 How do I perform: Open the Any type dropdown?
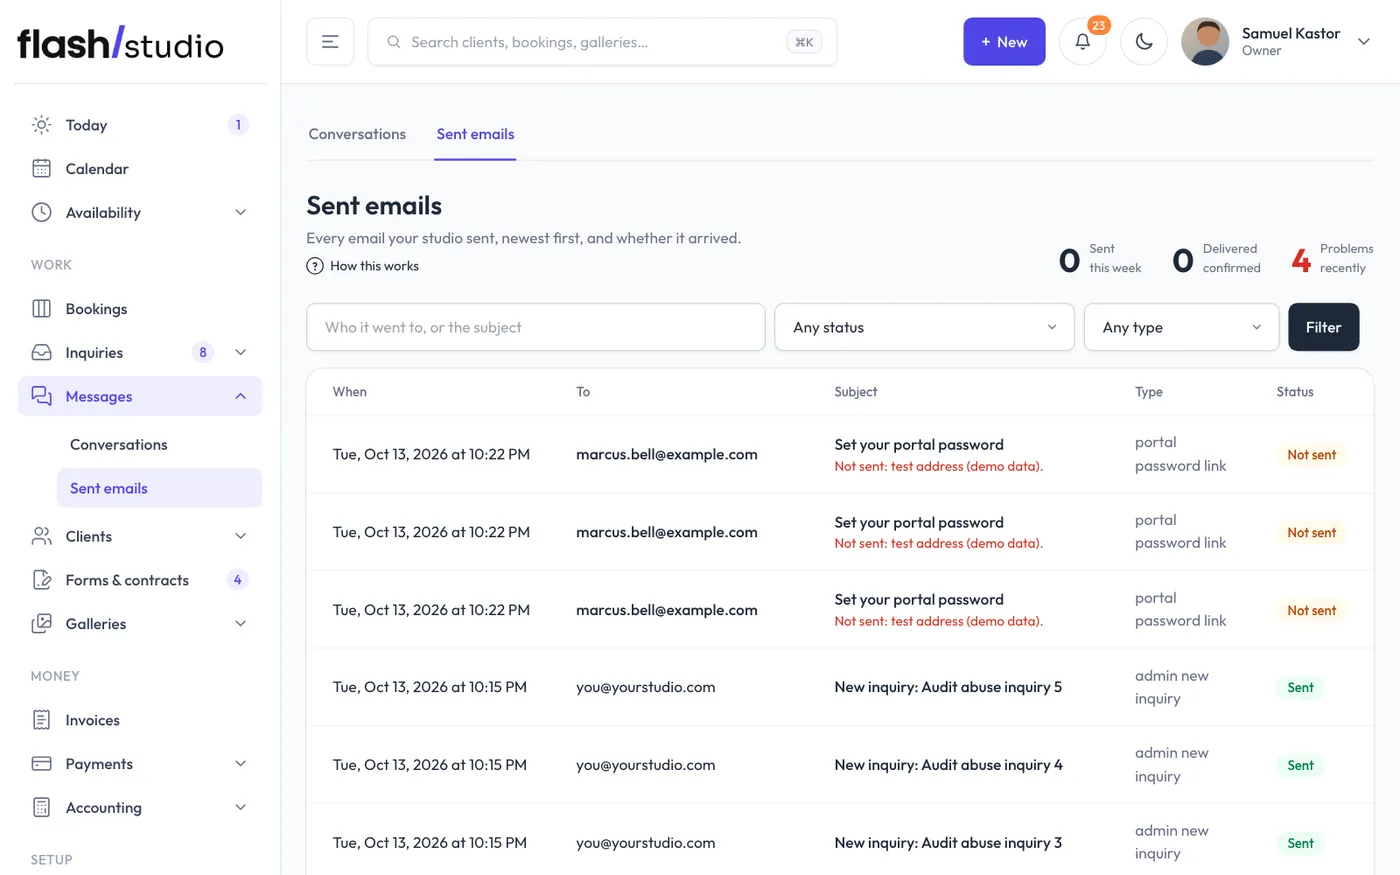click(1182, 327)
